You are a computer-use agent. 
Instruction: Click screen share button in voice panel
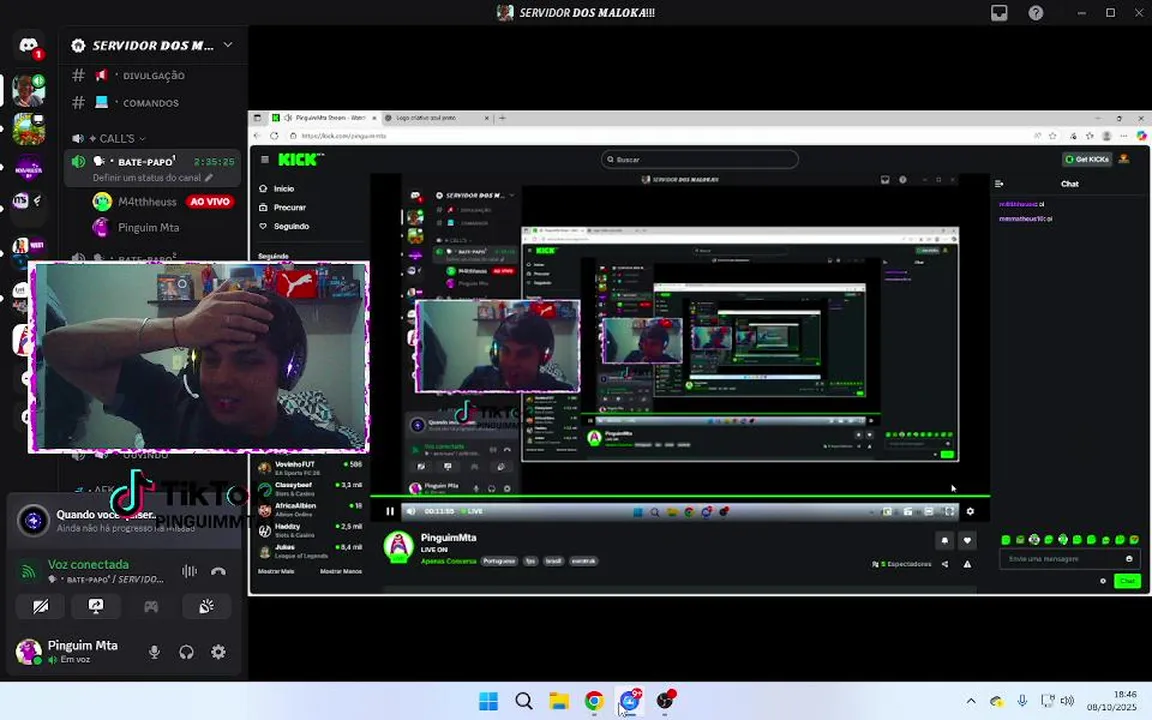coord(96,606)
